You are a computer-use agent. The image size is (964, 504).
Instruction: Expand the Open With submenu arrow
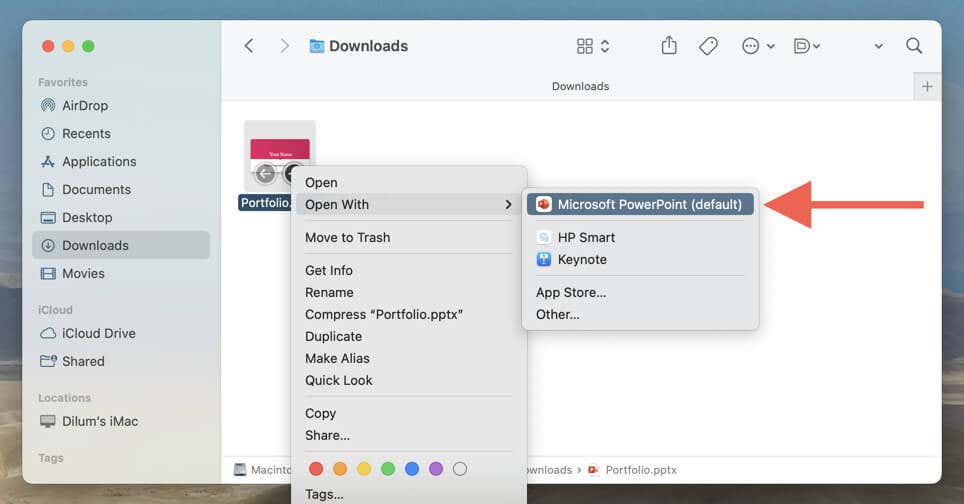tap(508, 205)
